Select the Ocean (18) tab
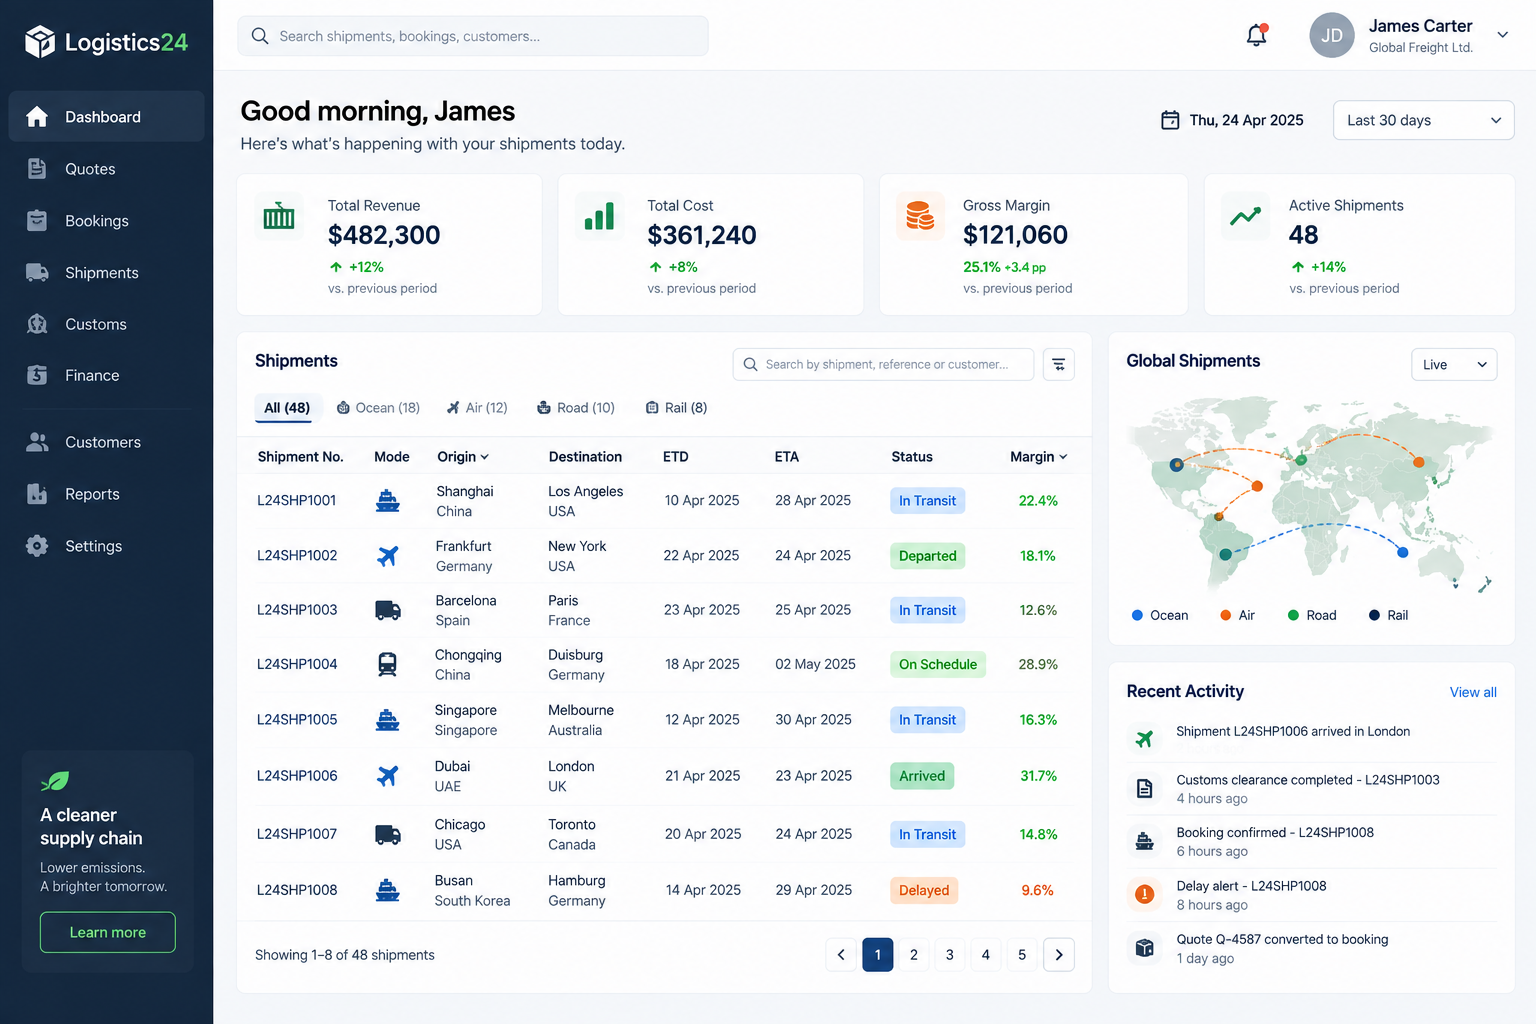 (x=378, y=408)
